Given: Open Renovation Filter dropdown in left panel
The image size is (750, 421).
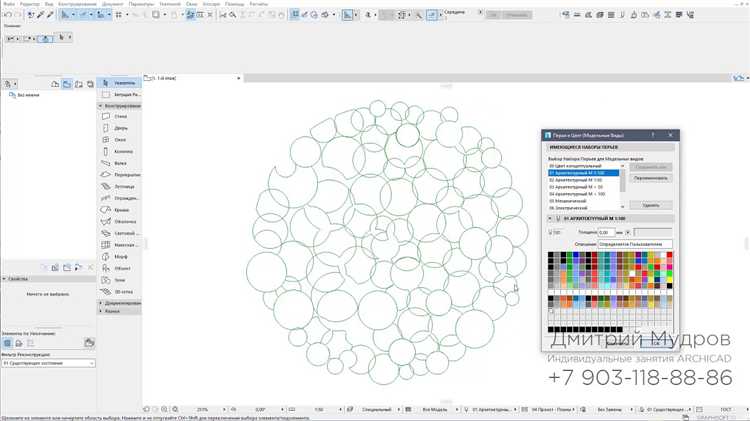Looking at the screenshot, I should point(48,363).
